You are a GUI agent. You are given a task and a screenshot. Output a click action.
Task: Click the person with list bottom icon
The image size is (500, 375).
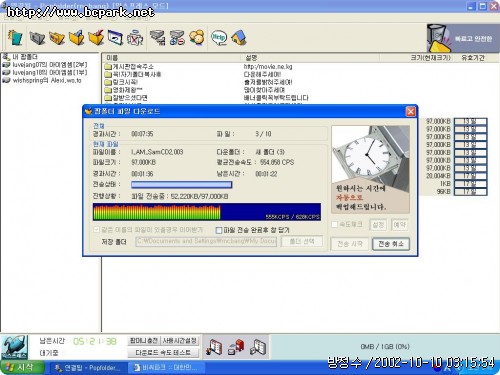tap(214, 347)
